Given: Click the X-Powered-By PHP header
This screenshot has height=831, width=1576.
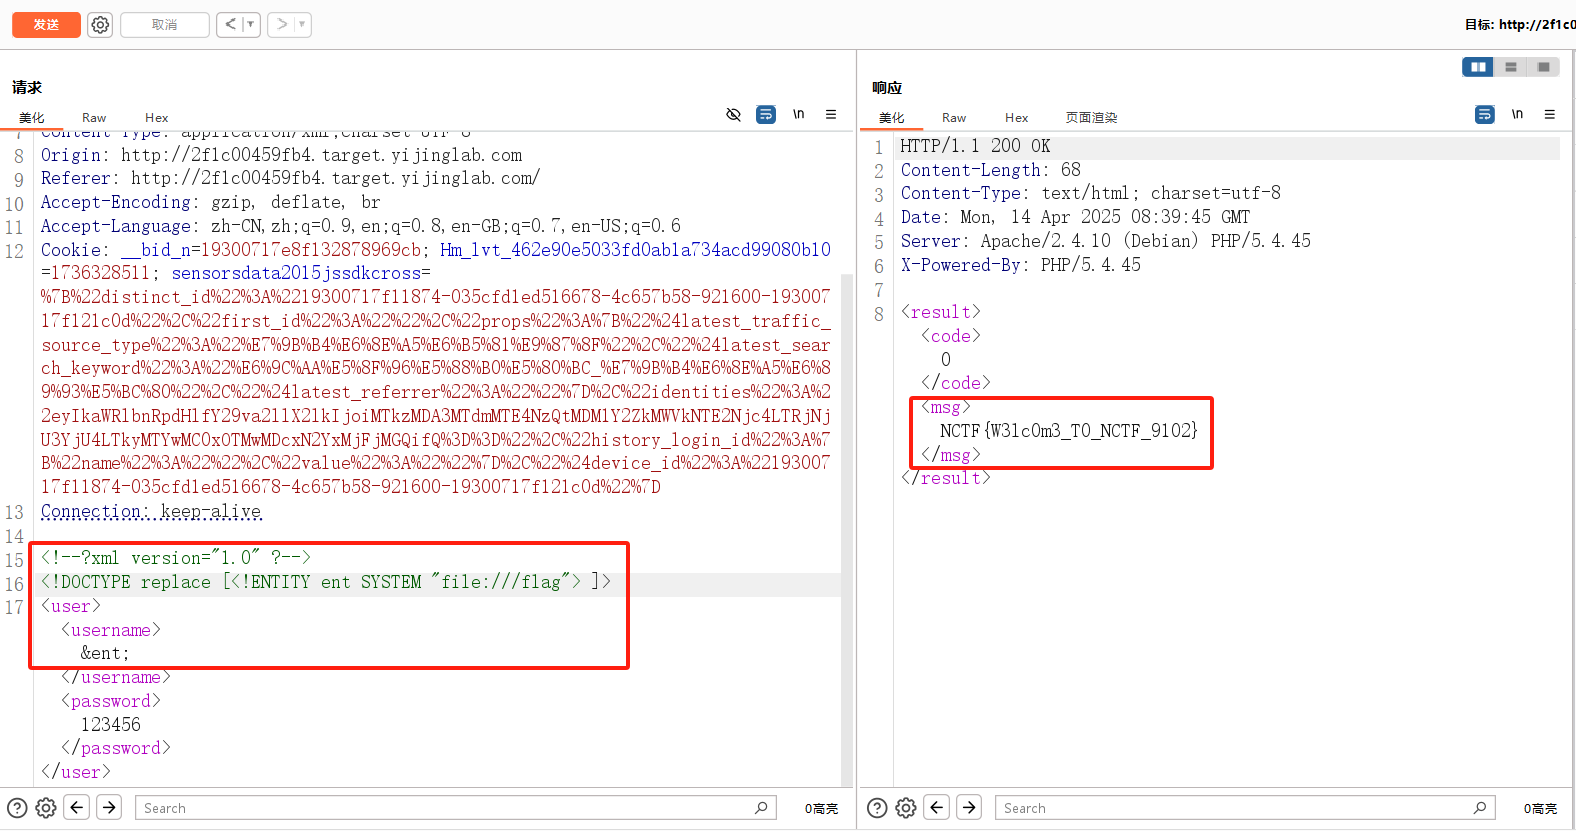Looking at the screenshot, I should pos(1020,265).
